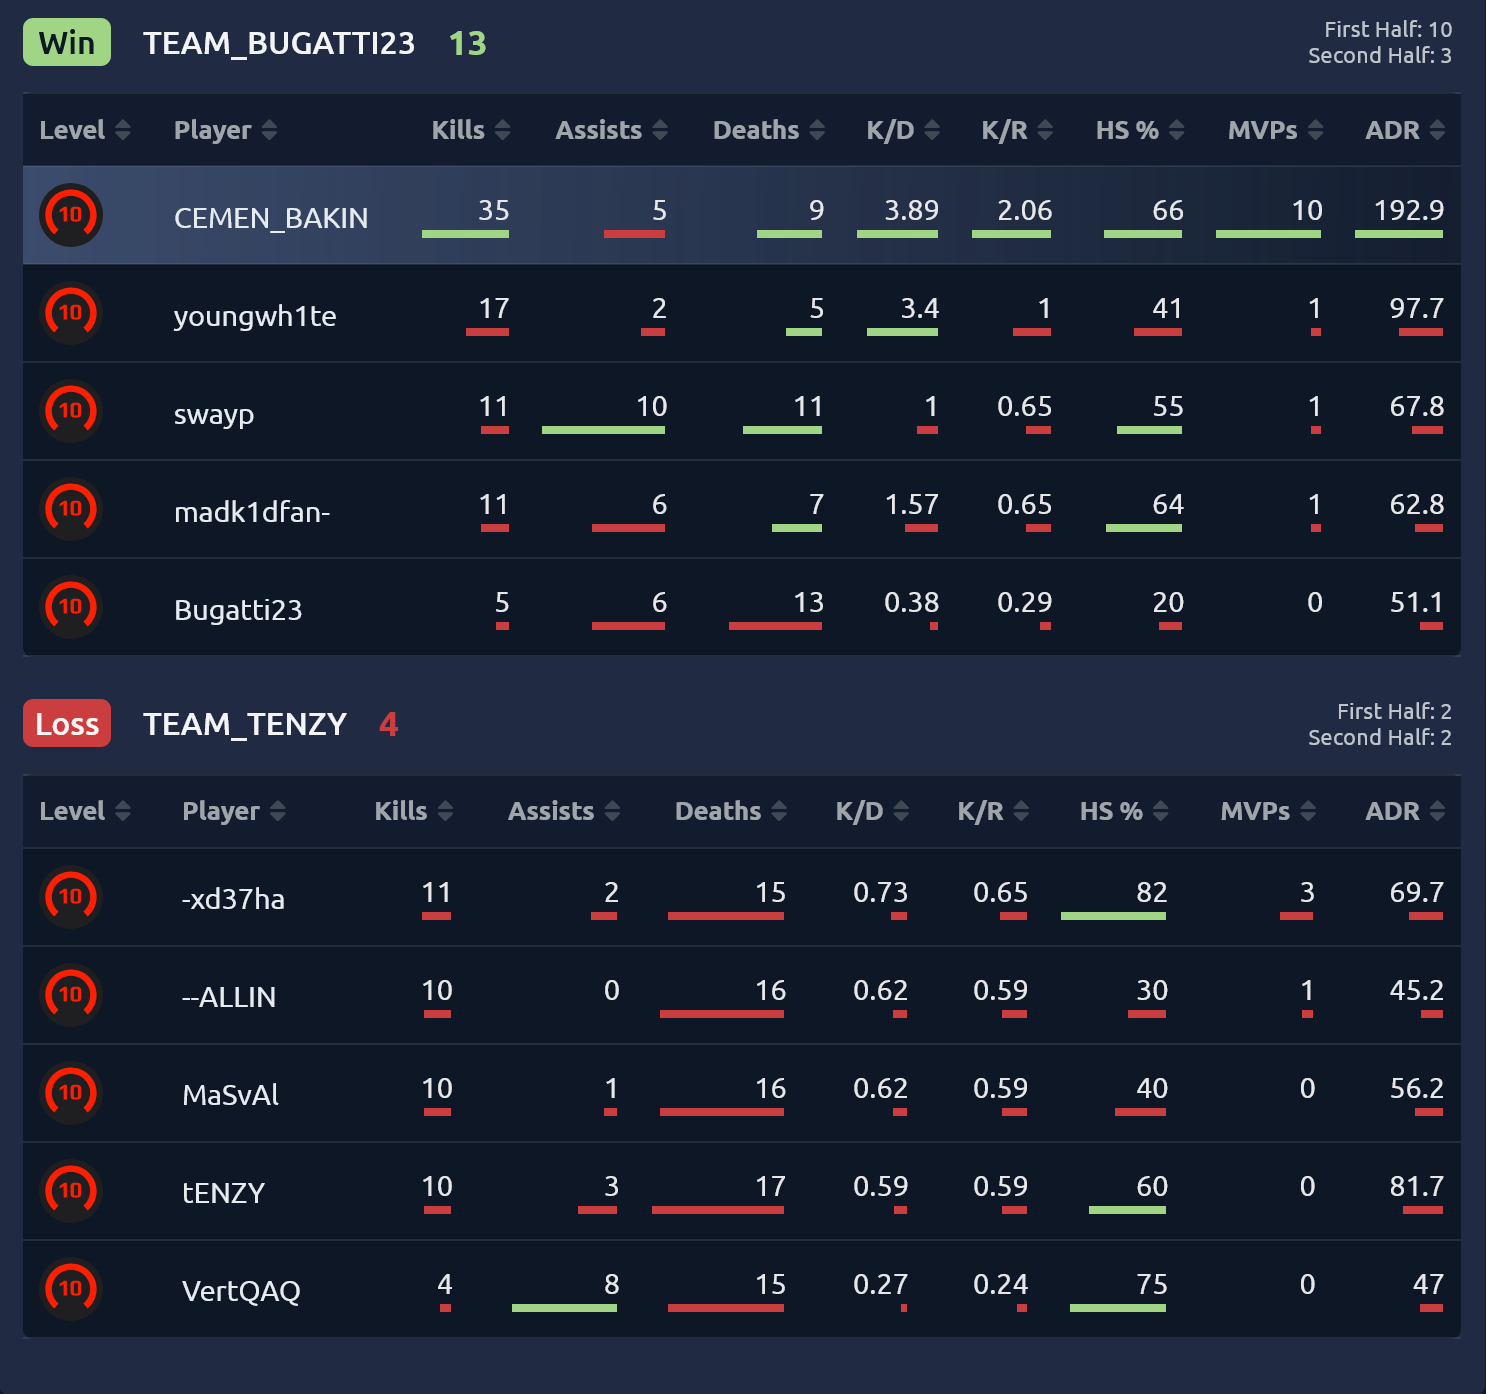
Task: Sort TEAM_BUGATTI23 table by K/D
Action: point(903,130)
